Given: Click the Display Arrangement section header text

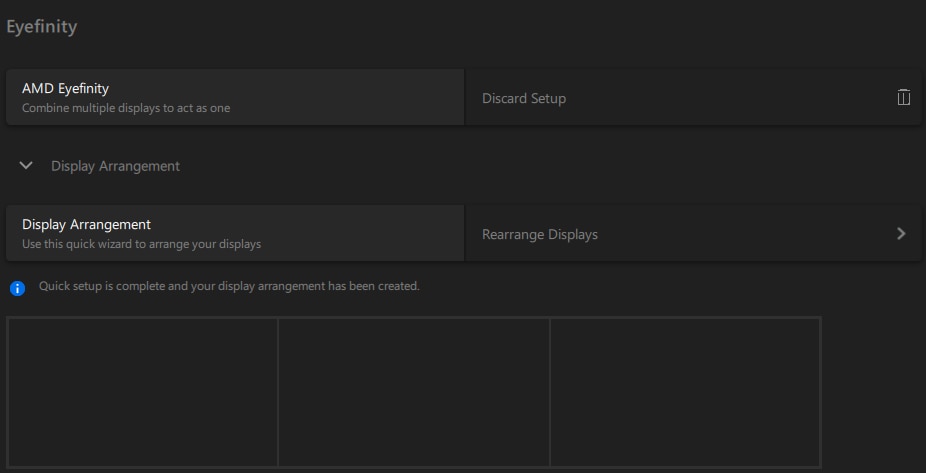Looking at the screenshot, I should click(115, 166).
